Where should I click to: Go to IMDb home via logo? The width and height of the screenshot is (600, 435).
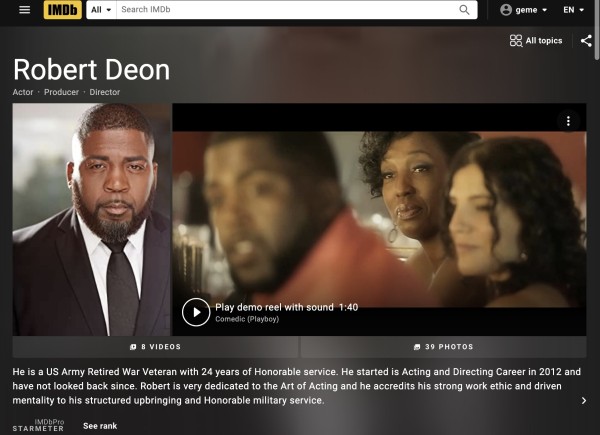(63, 10)
